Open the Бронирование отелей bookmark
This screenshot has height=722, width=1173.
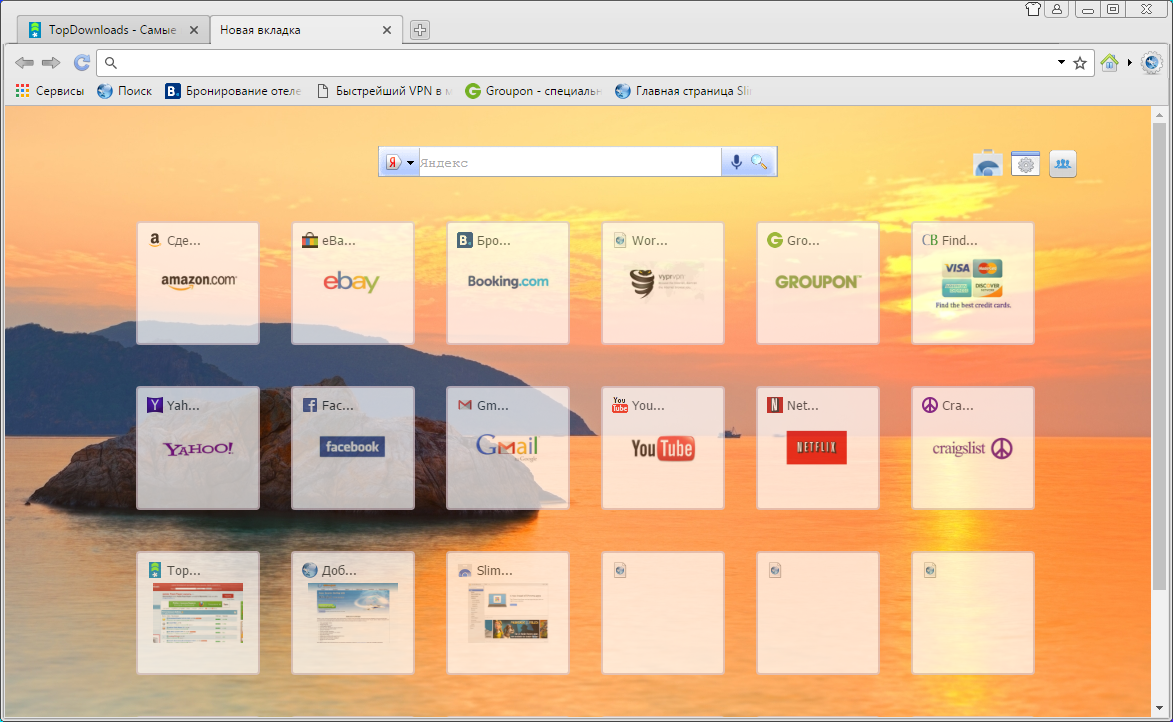click(x=233, y=91)
